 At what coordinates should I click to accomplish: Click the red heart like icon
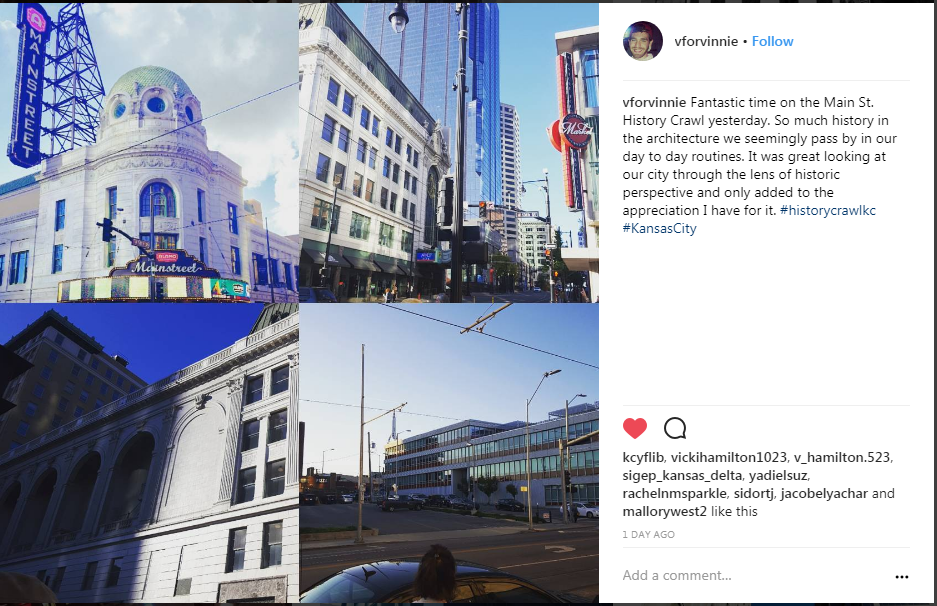[x=635, y=428]
